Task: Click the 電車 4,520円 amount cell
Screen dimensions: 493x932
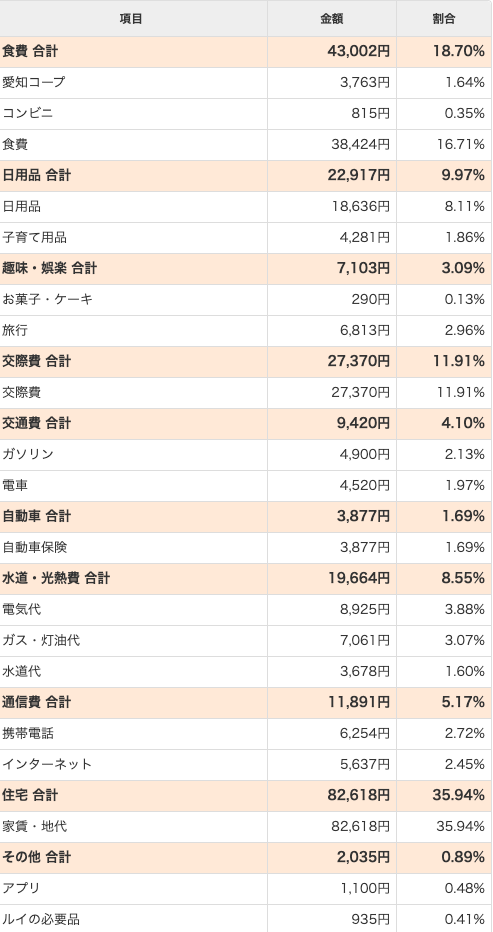Action: [332, 486]
